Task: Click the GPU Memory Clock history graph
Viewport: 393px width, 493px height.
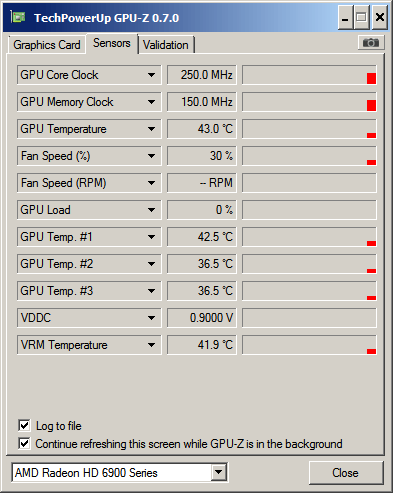Action: [309, 102]
